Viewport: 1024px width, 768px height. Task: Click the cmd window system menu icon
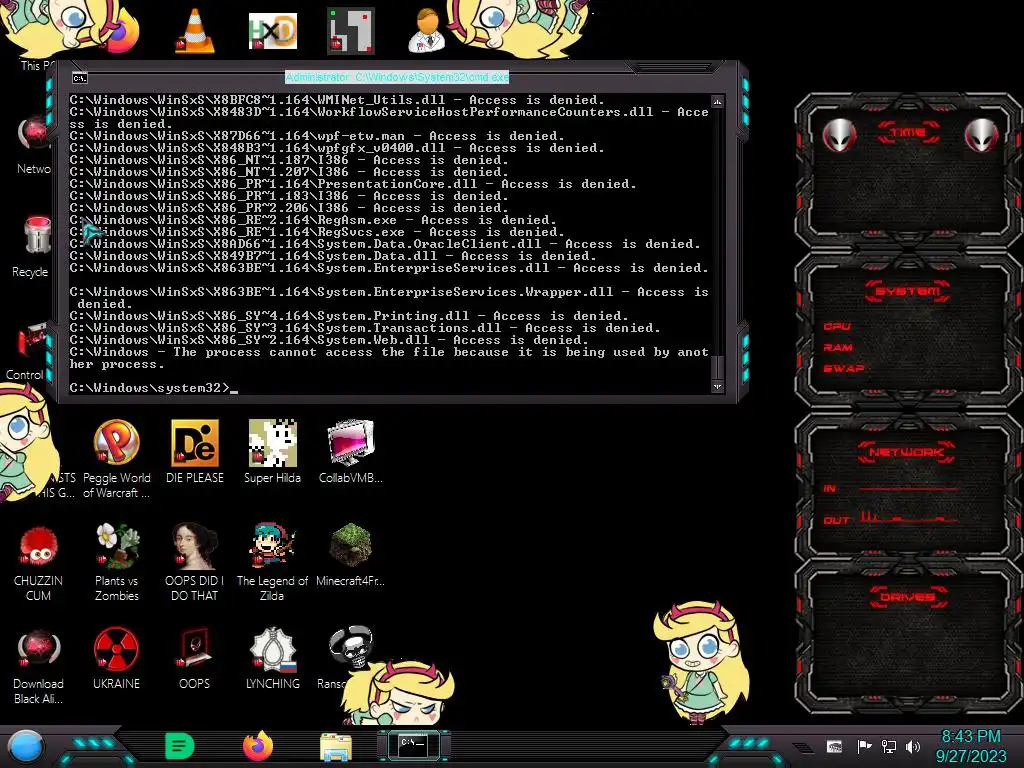[x=80, y=78]
